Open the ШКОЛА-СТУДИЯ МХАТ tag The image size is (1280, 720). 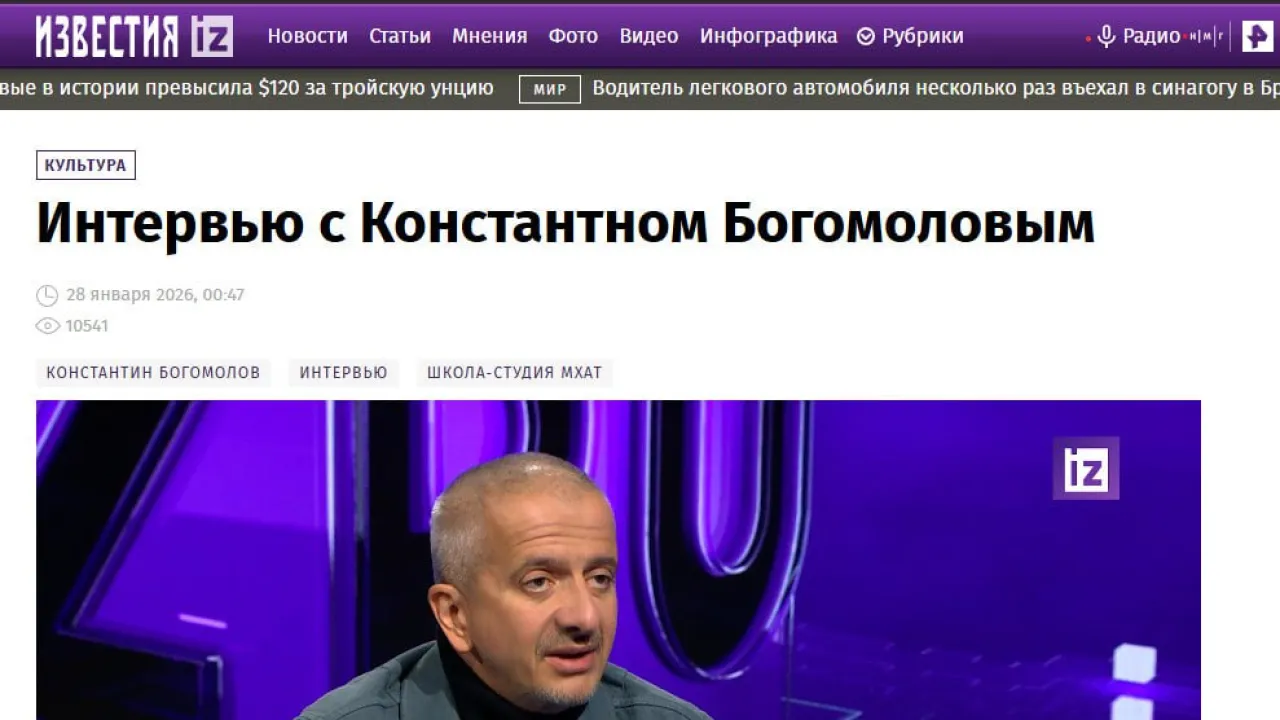pyautogui.click(x=515, y=373)
